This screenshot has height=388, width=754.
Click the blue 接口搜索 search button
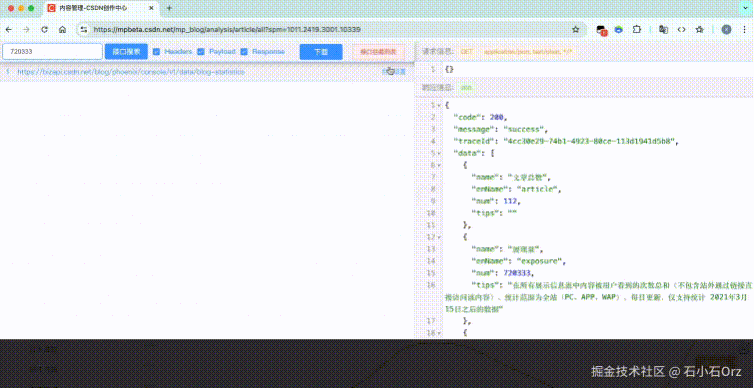tap(126, 51)
